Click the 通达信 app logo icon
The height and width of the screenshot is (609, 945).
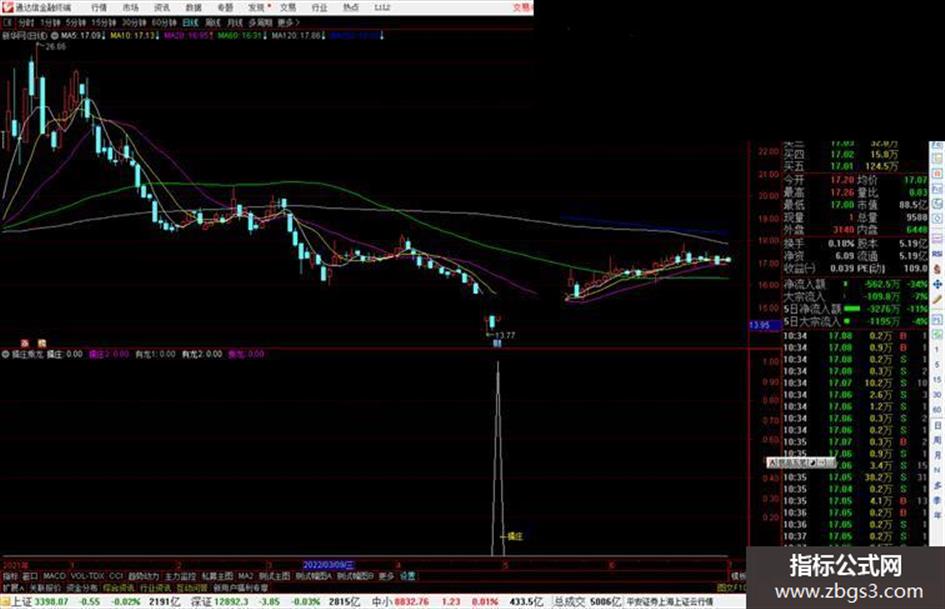[x=7, y=7]
